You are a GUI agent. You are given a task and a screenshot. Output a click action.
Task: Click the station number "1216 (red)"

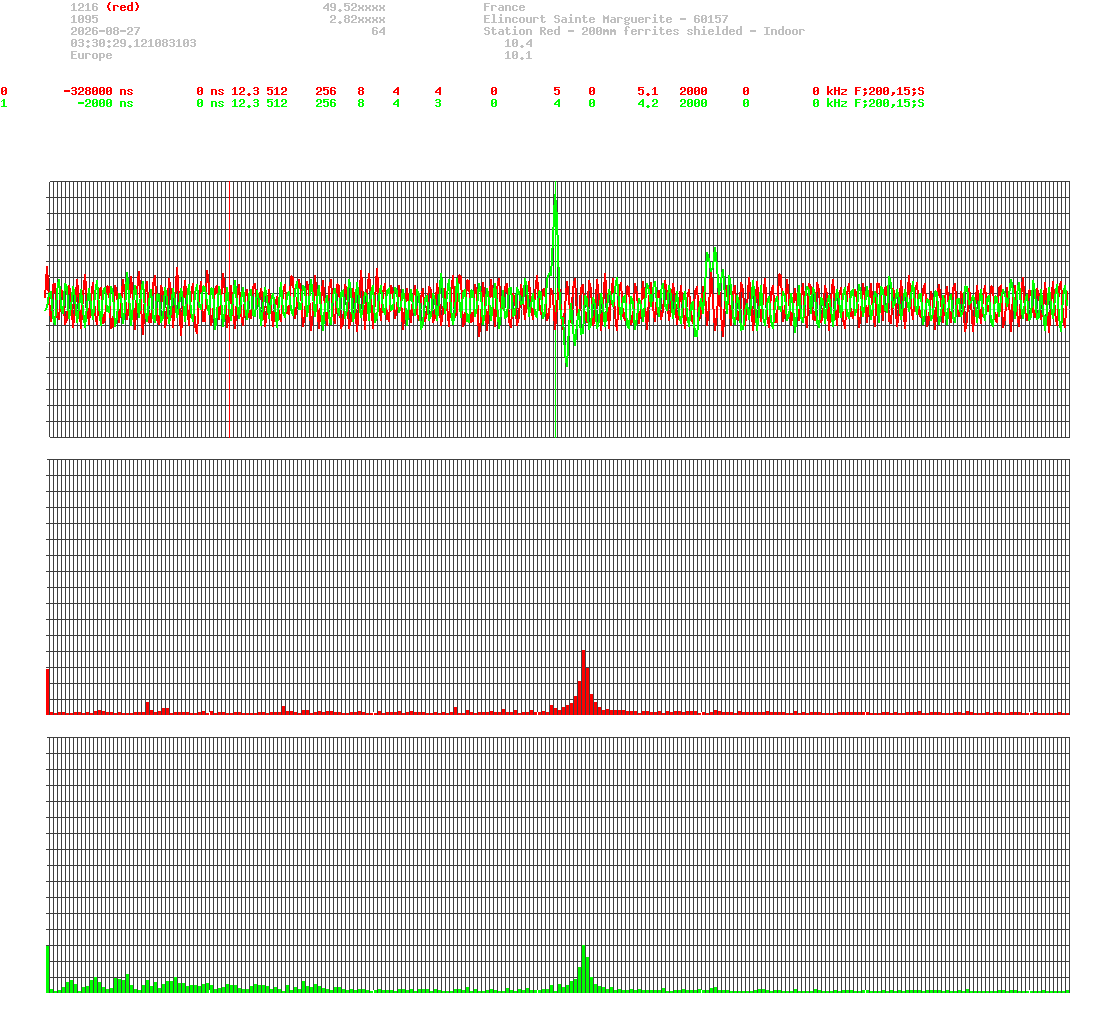[x=105, y=7]
